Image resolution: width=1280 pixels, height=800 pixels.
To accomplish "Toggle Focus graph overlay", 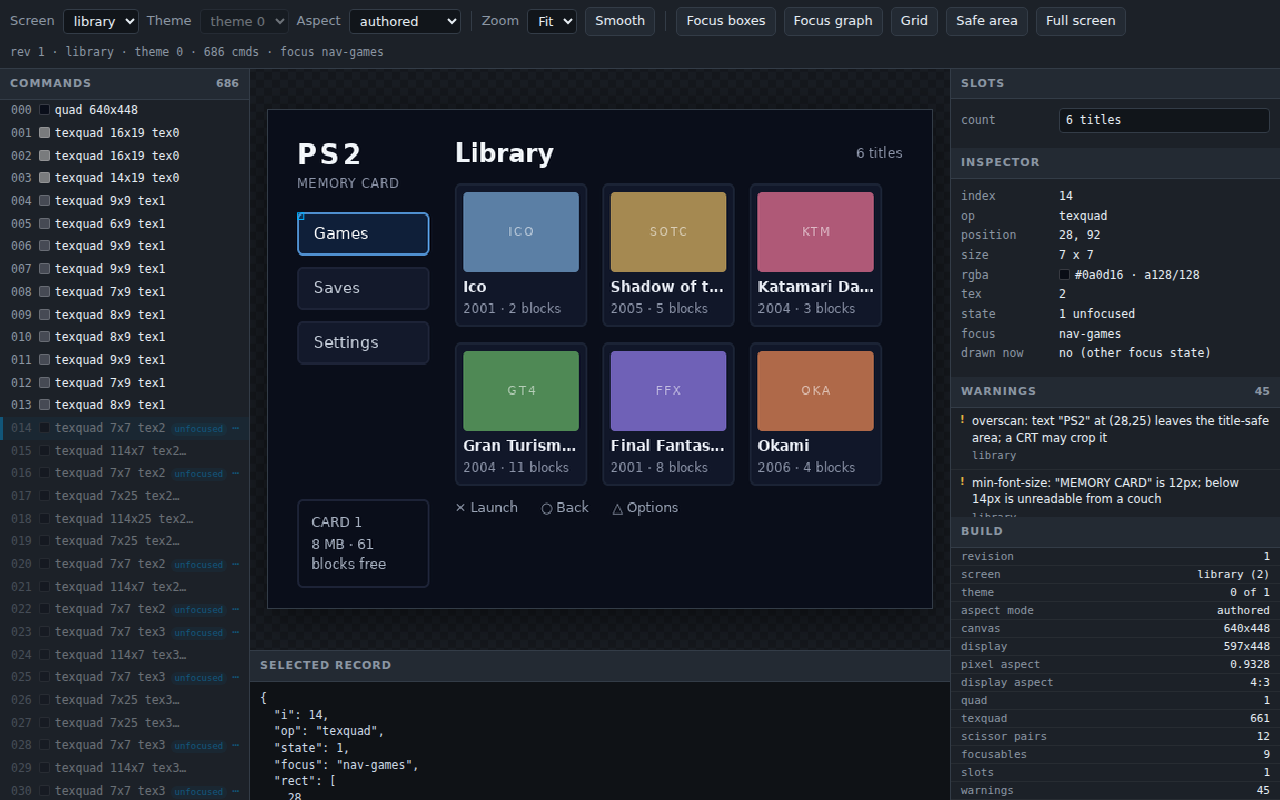I will (833, 21).
